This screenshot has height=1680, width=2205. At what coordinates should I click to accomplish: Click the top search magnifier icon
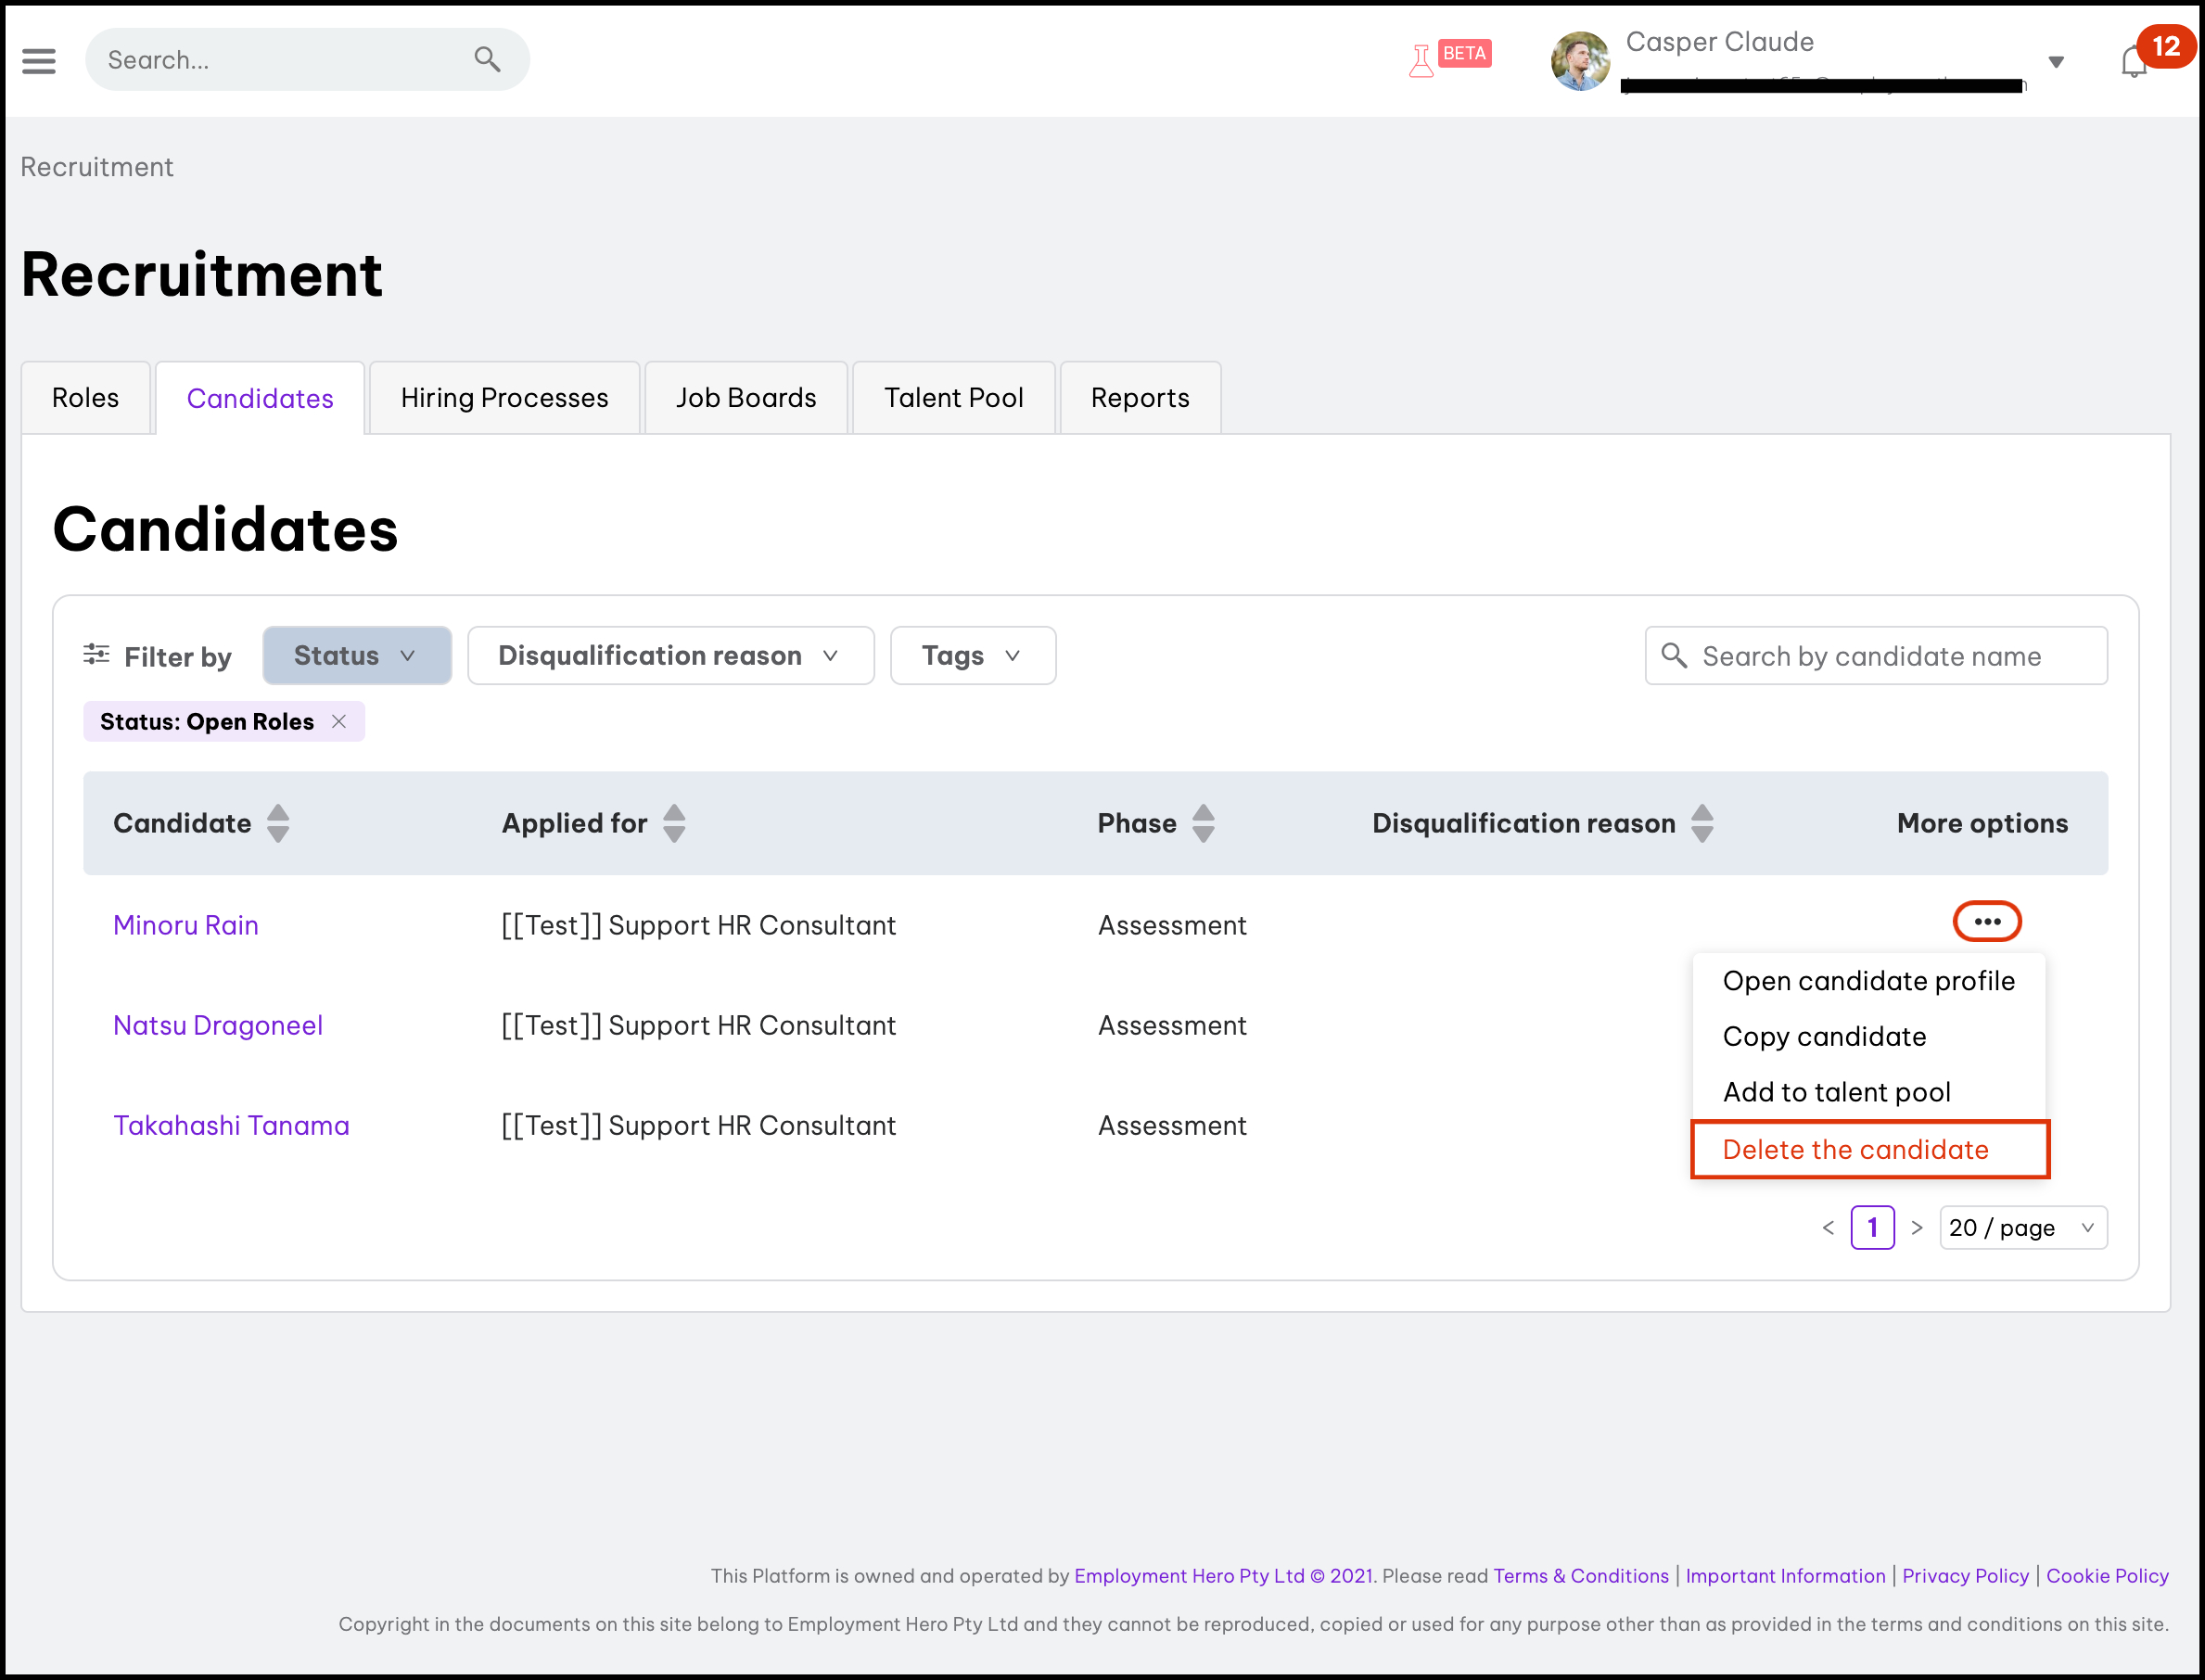(x=487, y=60)
